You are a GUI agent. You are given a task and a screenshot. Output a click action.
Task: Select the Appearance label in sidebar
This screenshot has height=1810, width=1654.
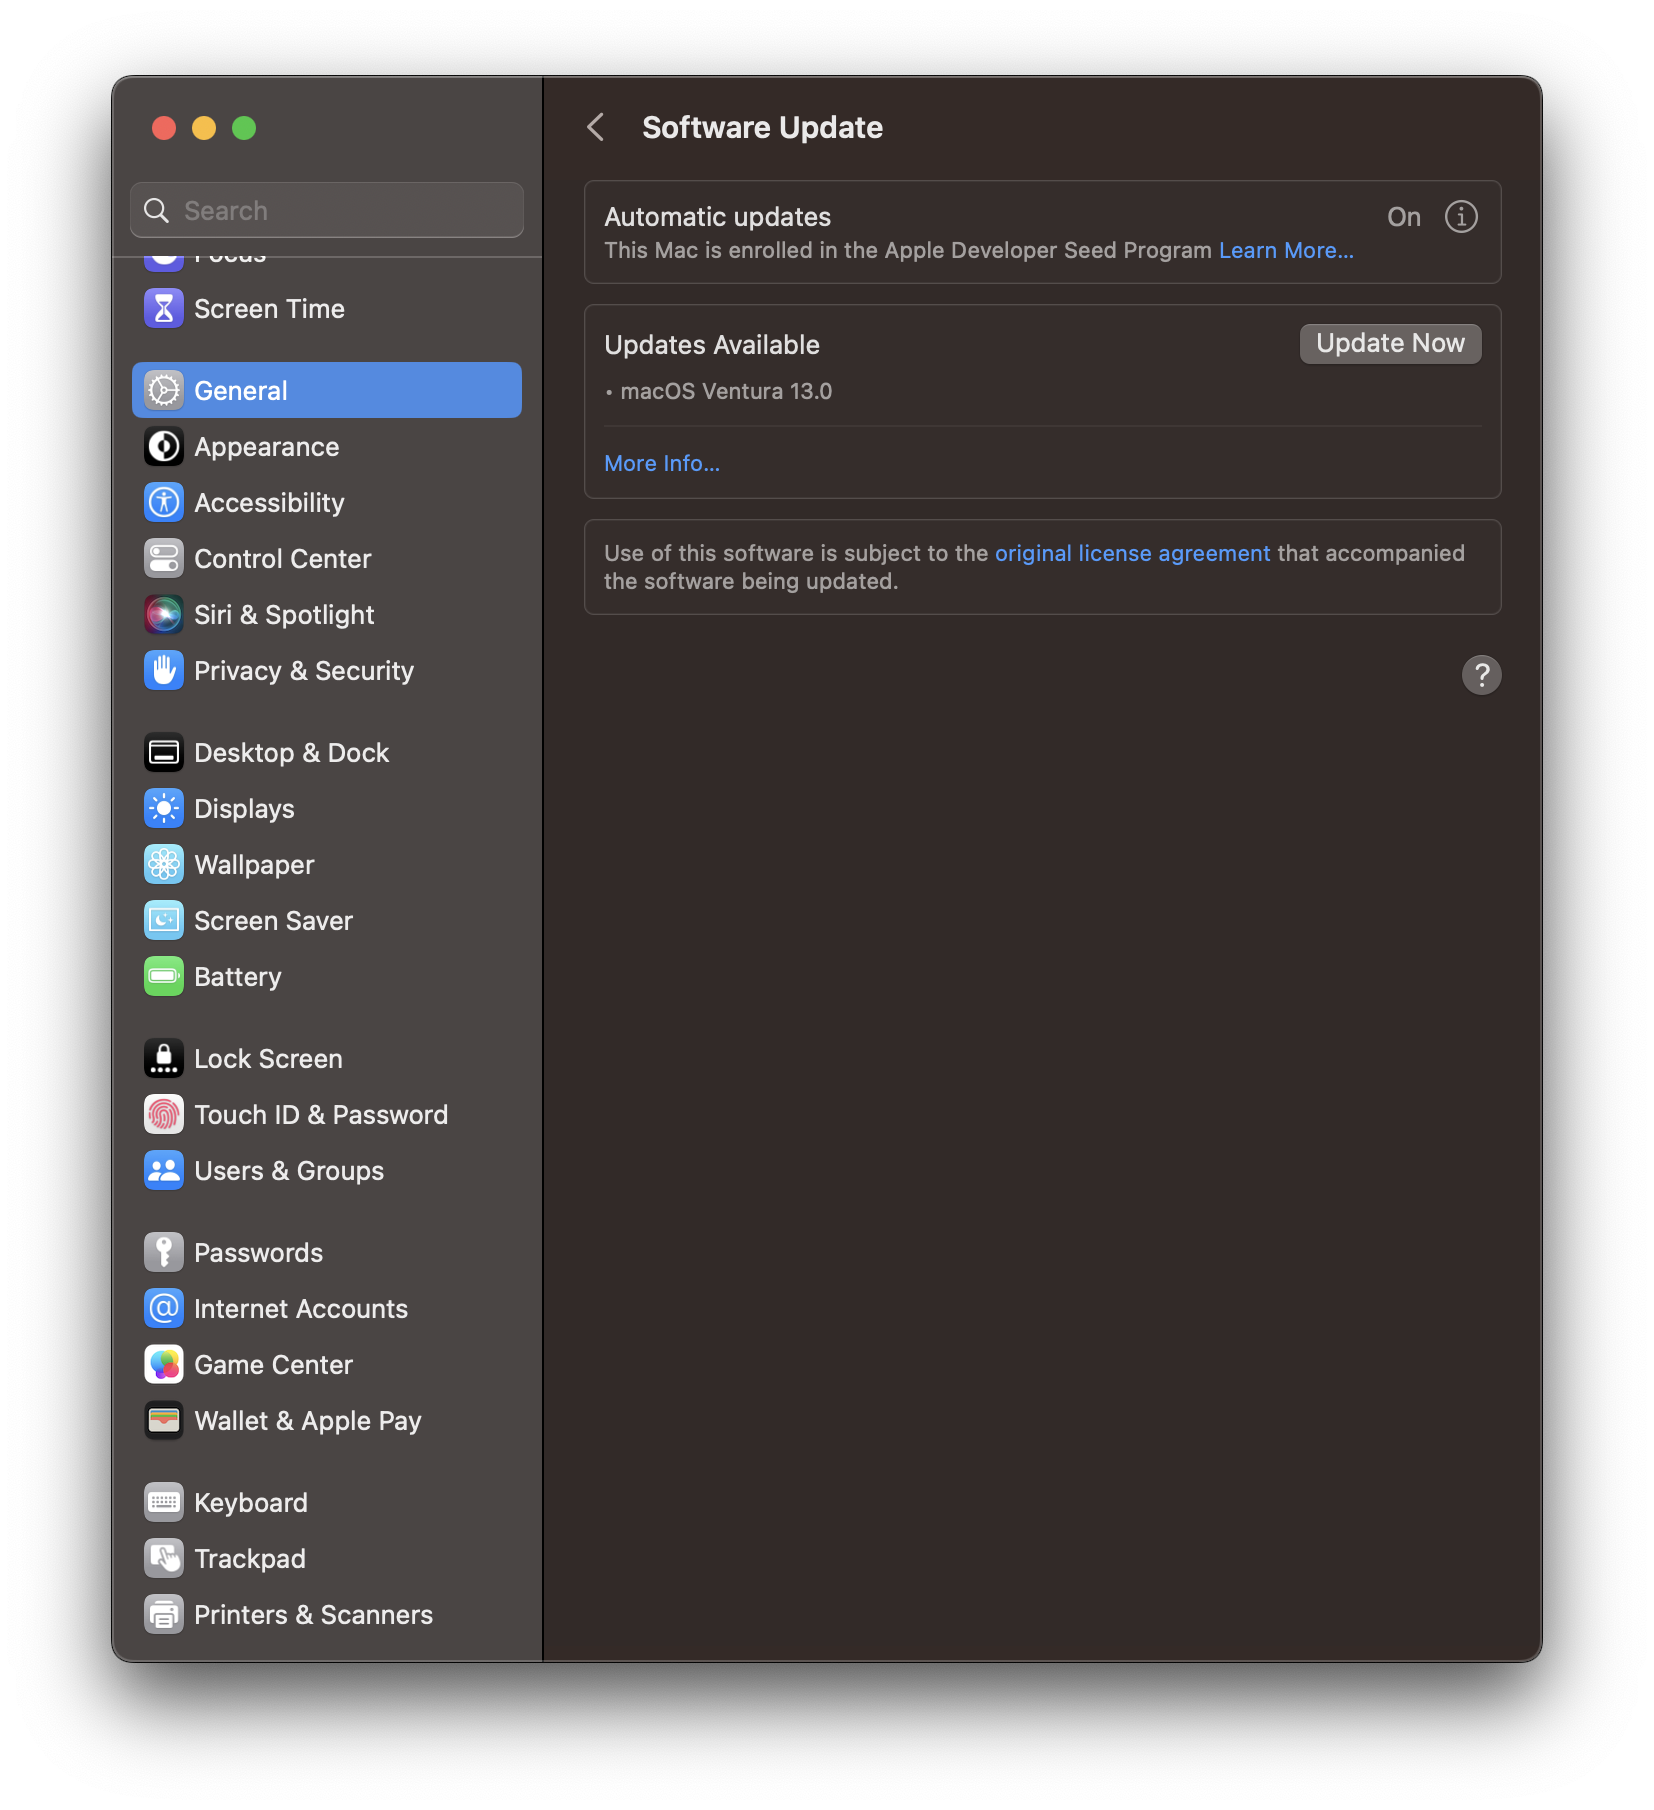point(266,447)
